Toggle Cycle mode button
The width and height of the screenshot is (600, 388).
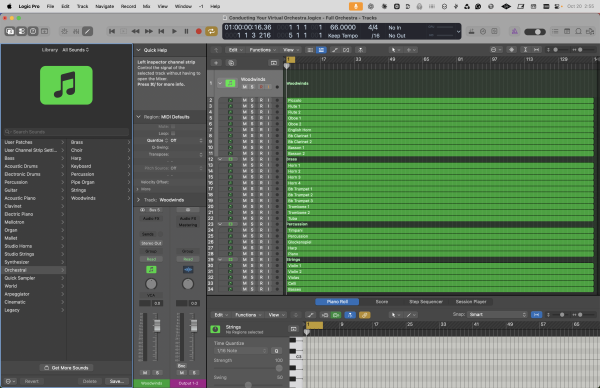click(x=211, y=31)
